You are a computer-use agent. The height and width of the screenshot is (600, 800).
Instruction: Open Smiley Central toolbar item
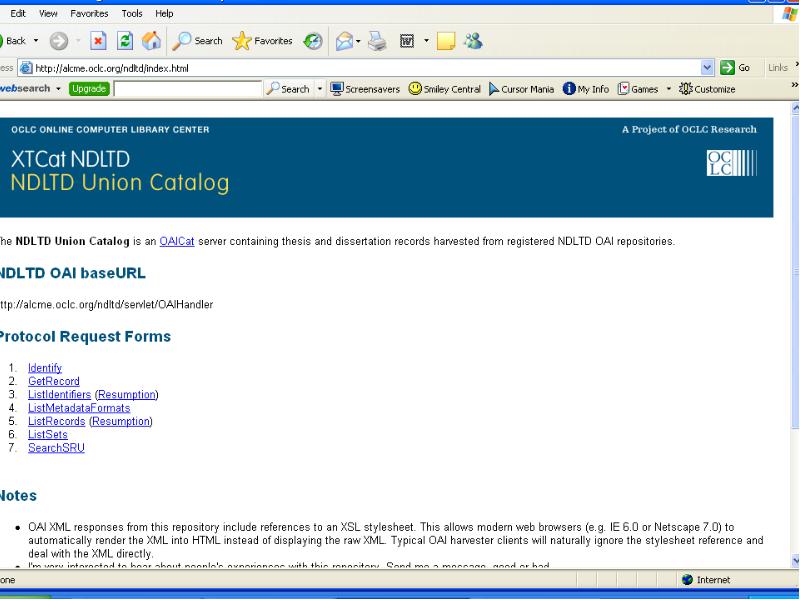[444, 89]
